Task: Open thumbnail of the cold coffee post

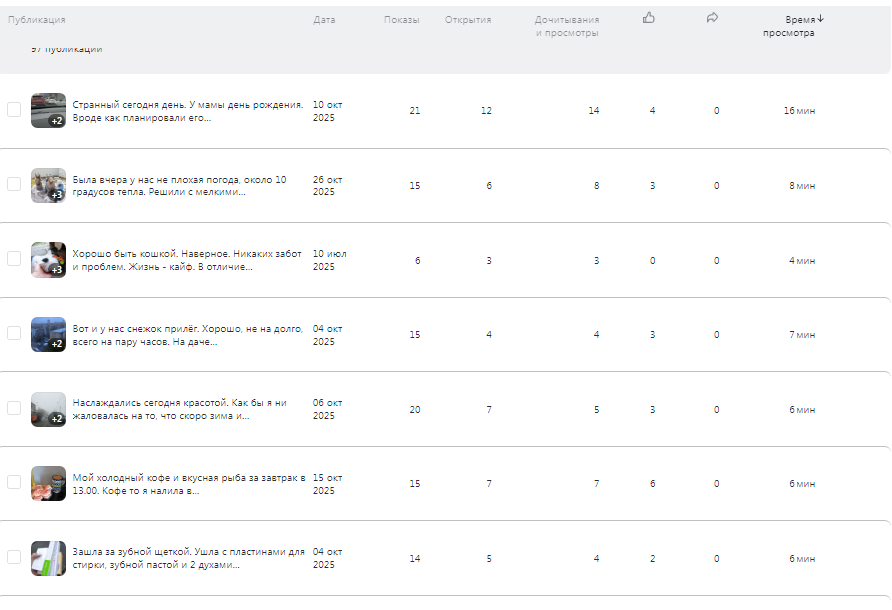Action: 48,484
